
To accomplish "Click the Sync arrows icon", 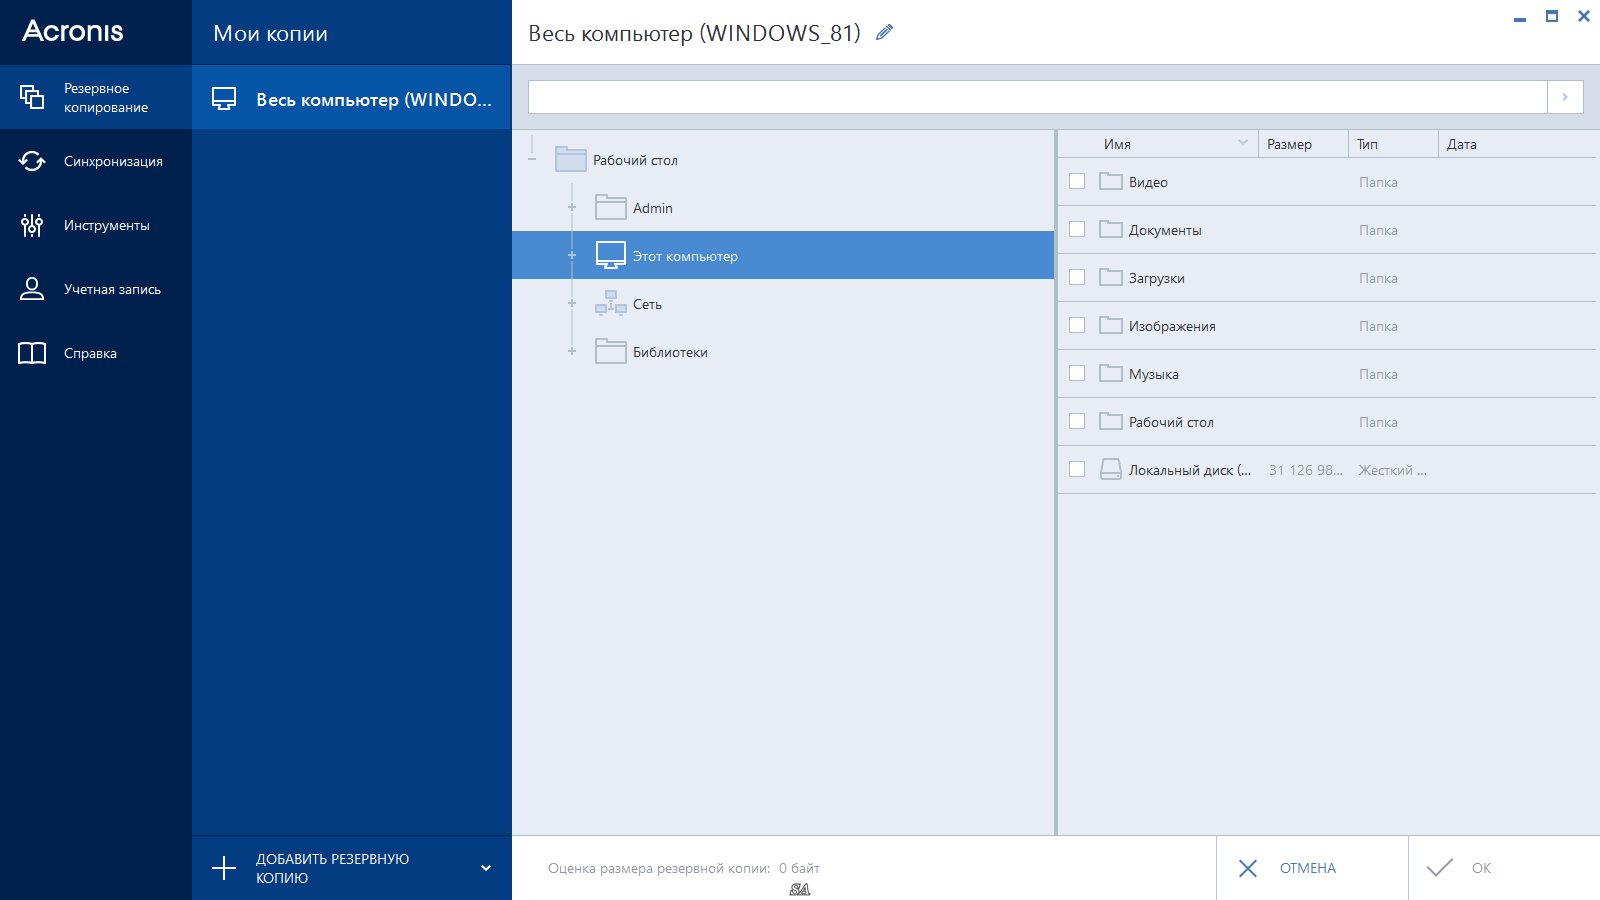I will (32, 161).
